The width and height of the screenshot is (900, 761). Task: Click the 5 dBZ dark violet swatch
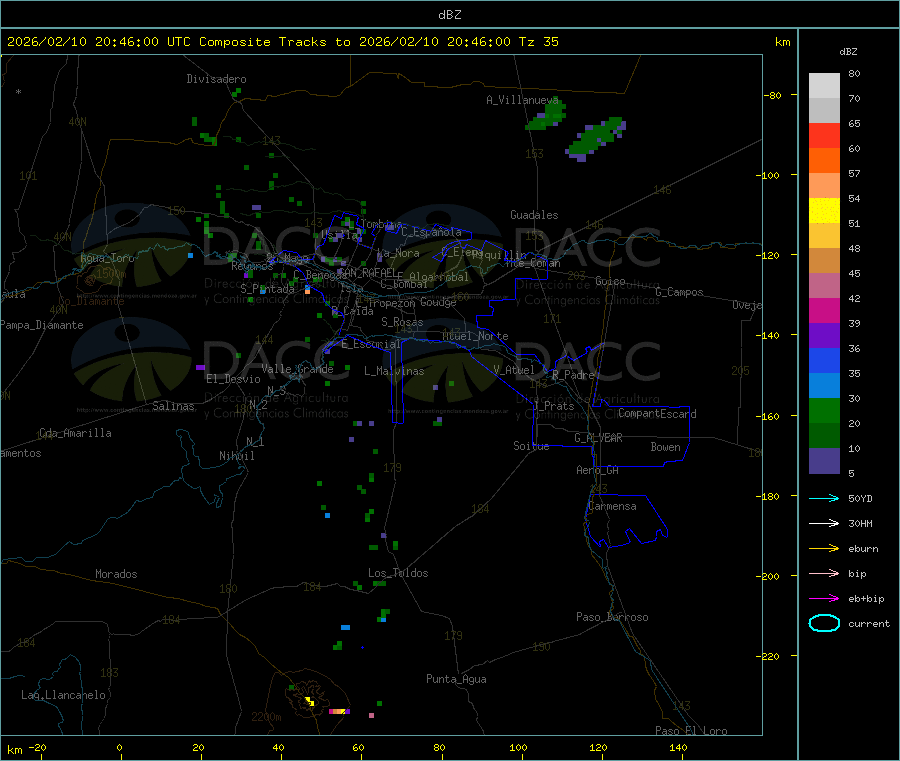point(824,461)
